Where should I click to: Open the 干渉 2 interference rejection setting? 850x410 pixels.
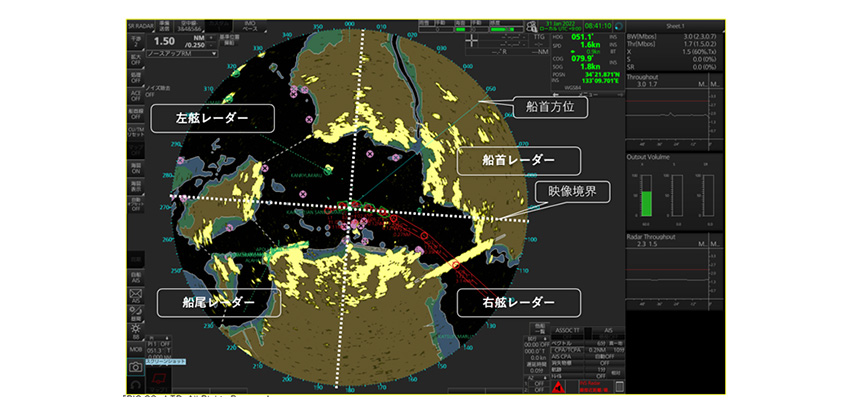click(136, 41)
